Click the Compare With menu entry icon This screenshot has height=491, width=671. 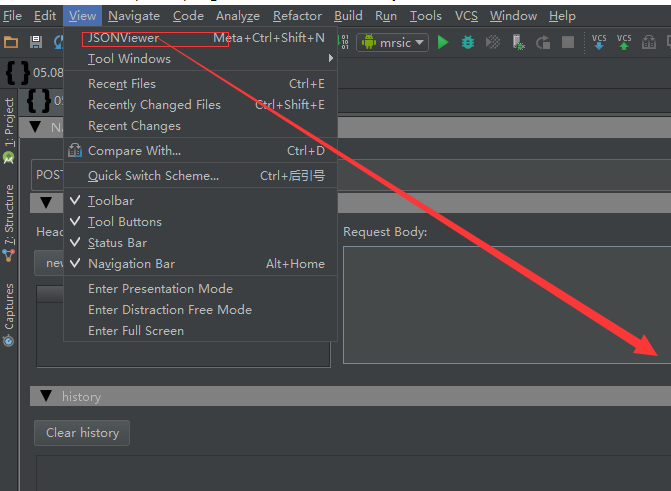click(75, 150)
